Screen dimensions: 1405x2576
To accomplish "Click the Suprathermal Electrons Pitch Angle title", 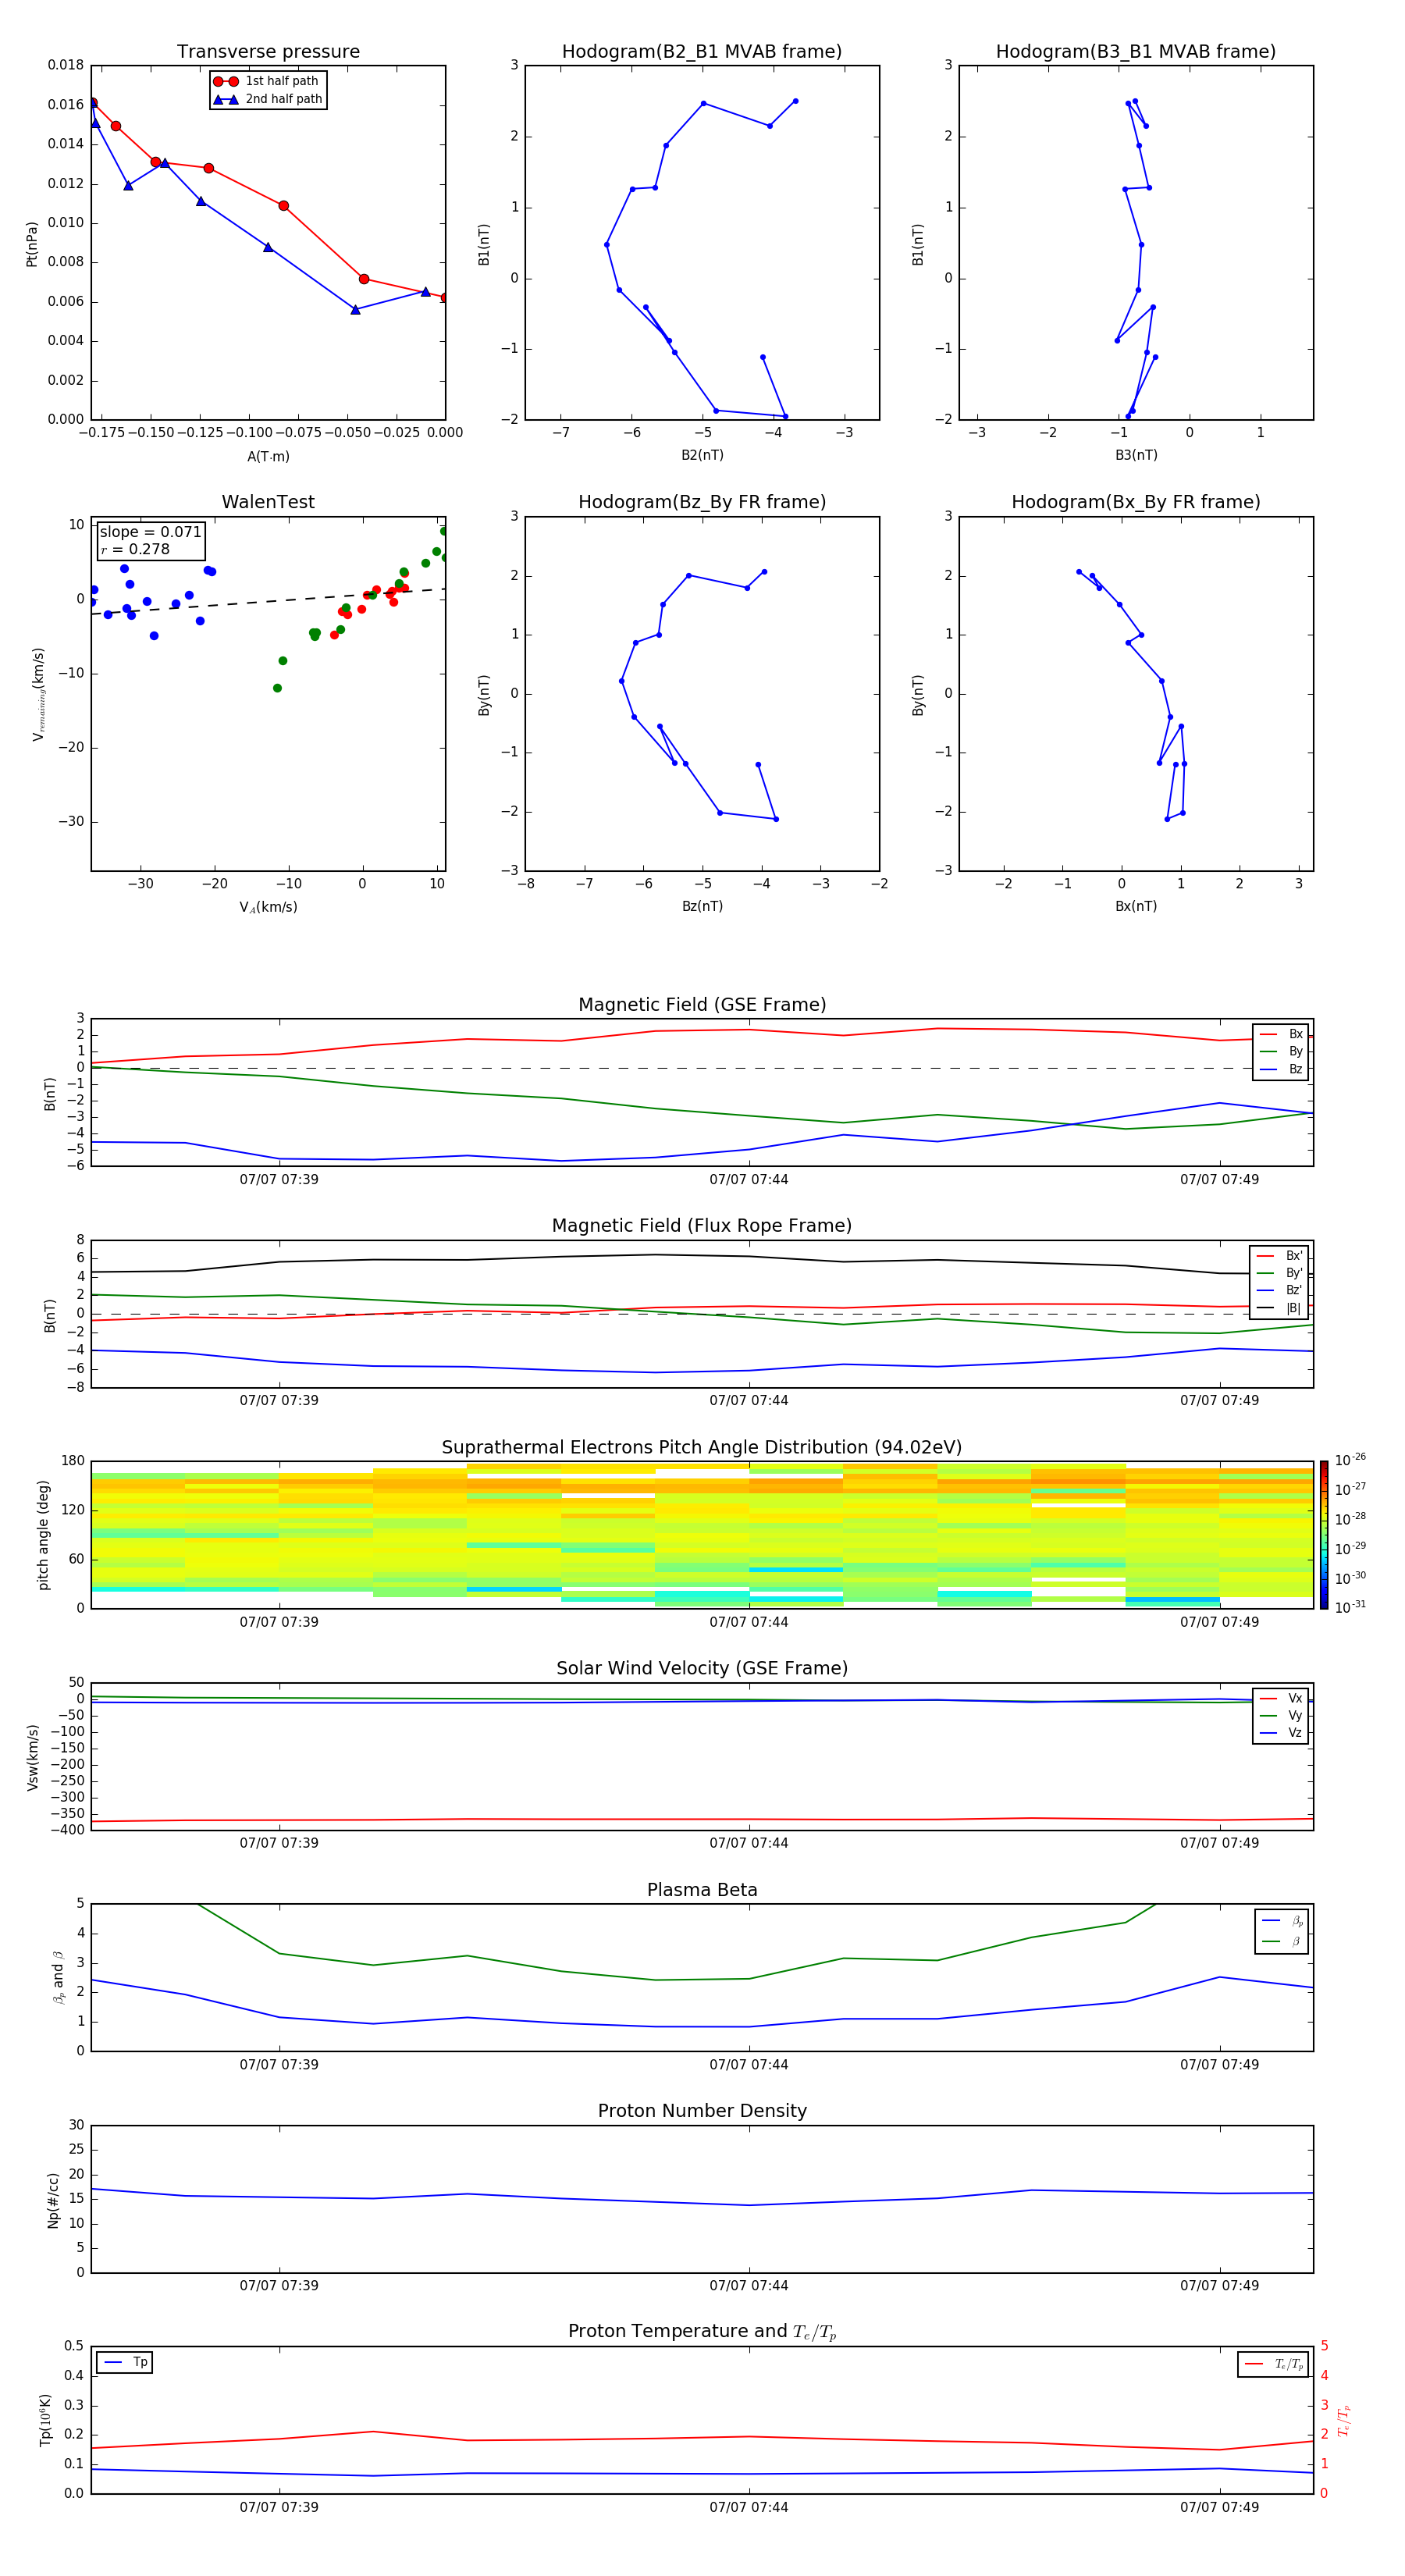I will [x=702, y=1448].
